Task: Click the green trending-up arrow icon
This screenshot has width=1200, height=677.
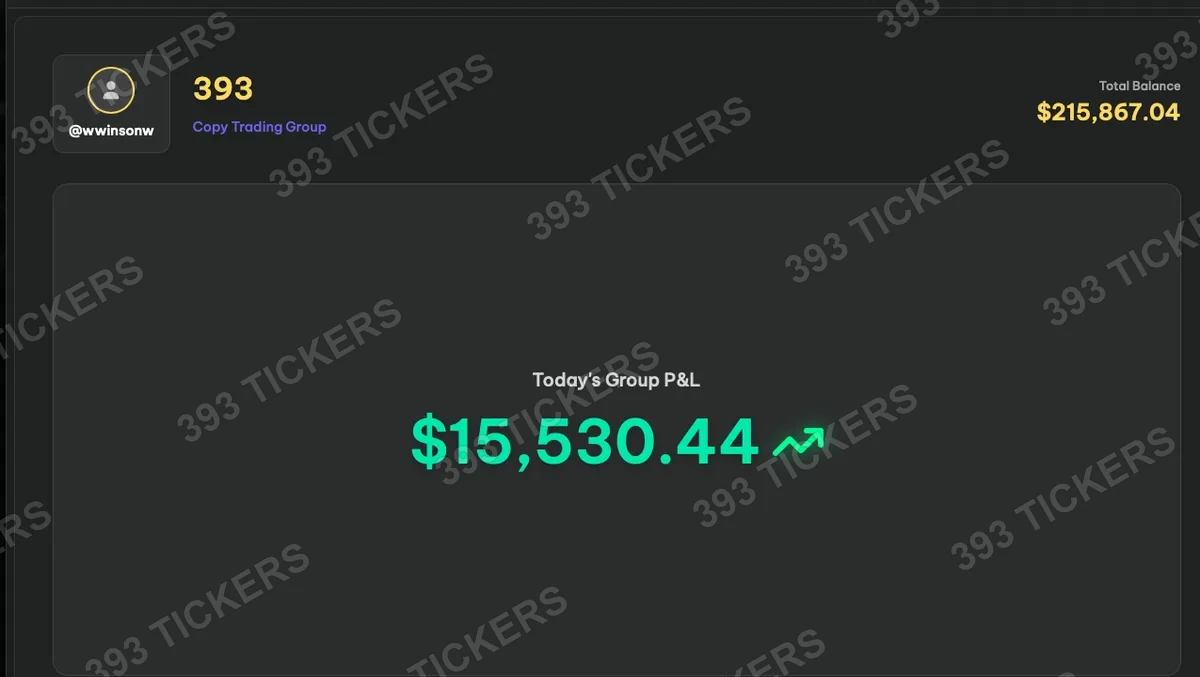Action: tap(799, 441)
